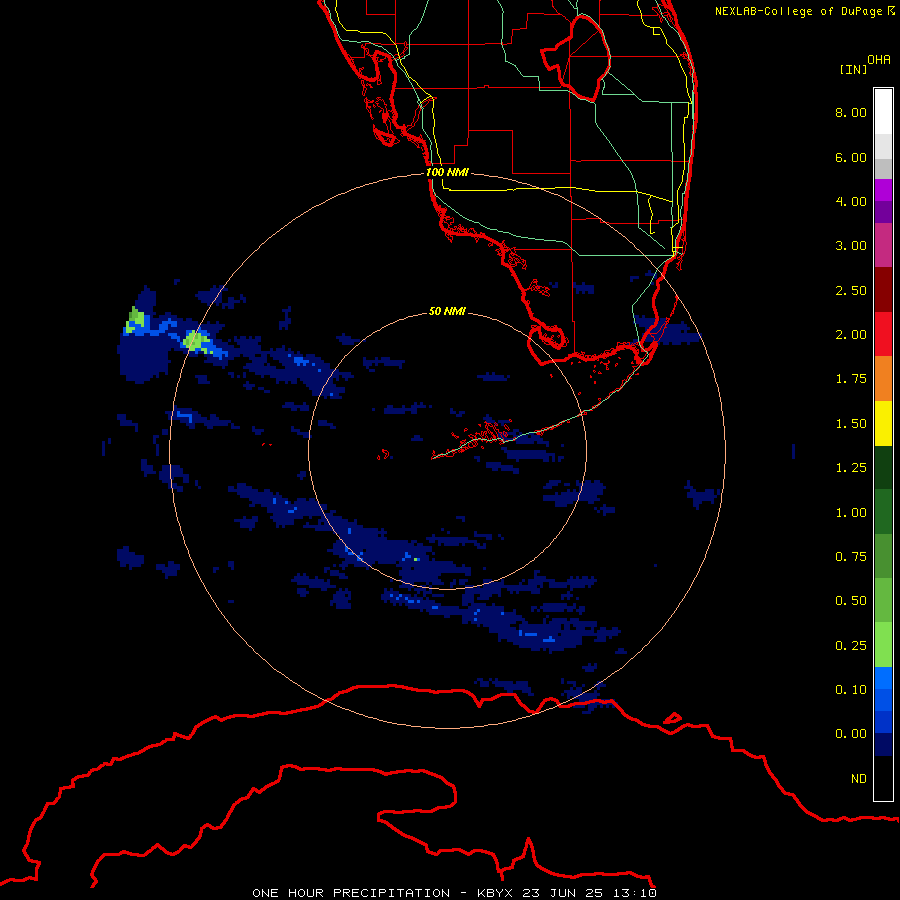Select the 1.25 scale value

tap(851, 468)
